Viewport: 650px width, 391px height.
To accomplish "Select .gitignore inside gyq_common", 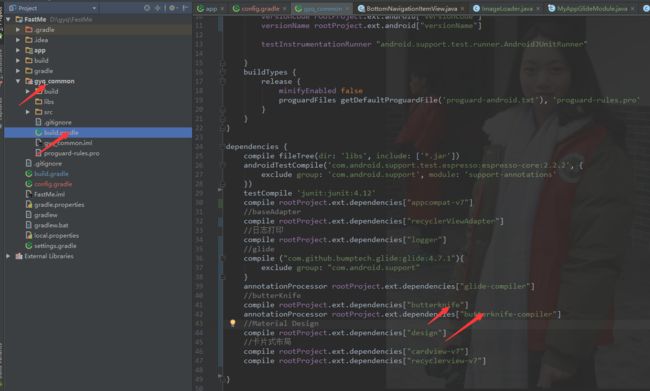I will (58, 122).
